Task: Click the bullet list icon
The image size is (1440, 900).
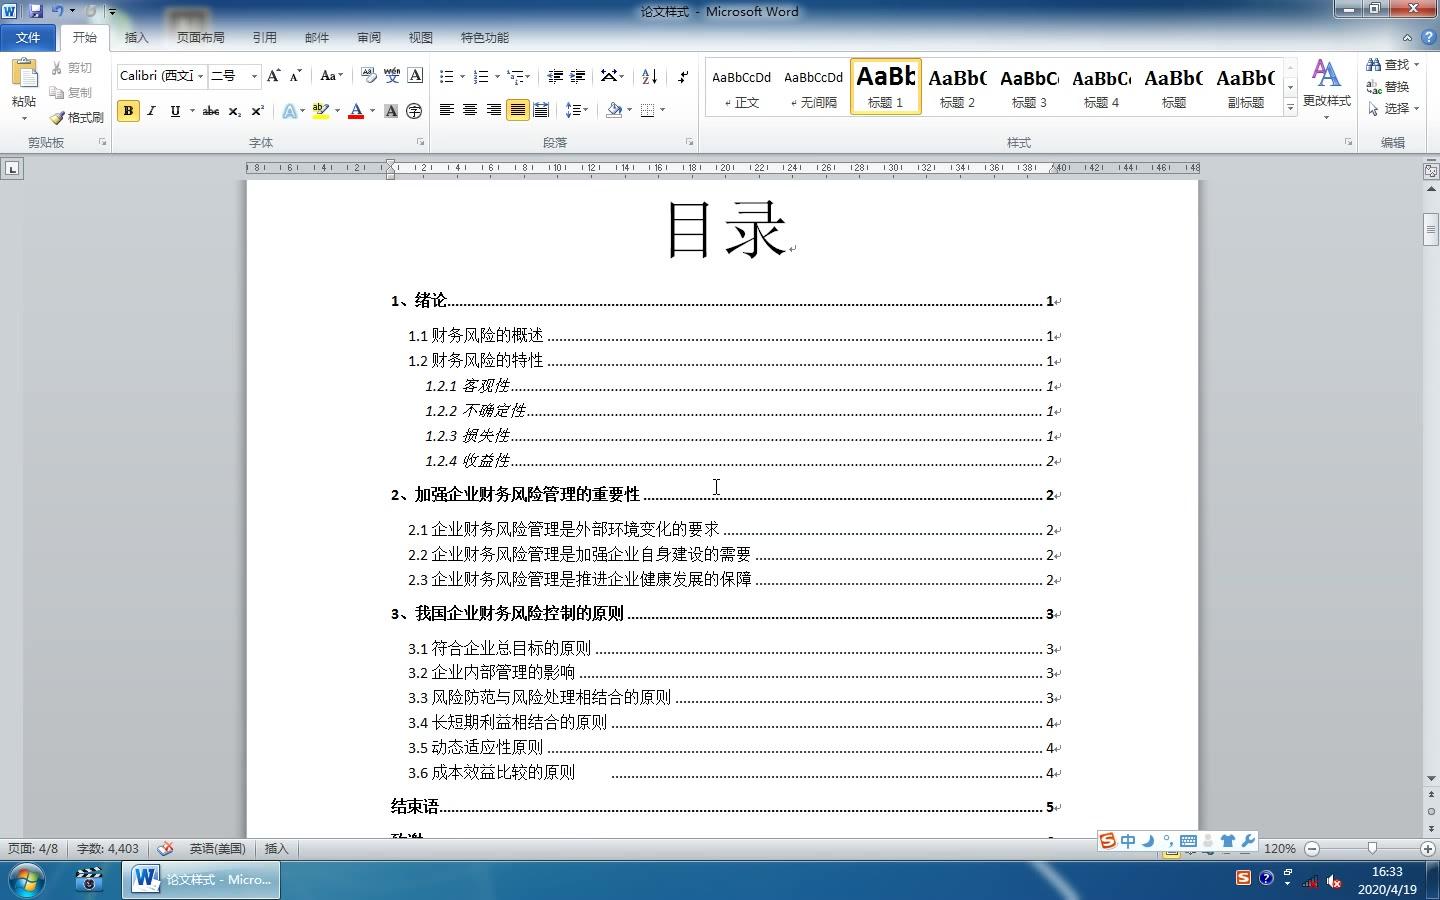Action: pos(446,76)
